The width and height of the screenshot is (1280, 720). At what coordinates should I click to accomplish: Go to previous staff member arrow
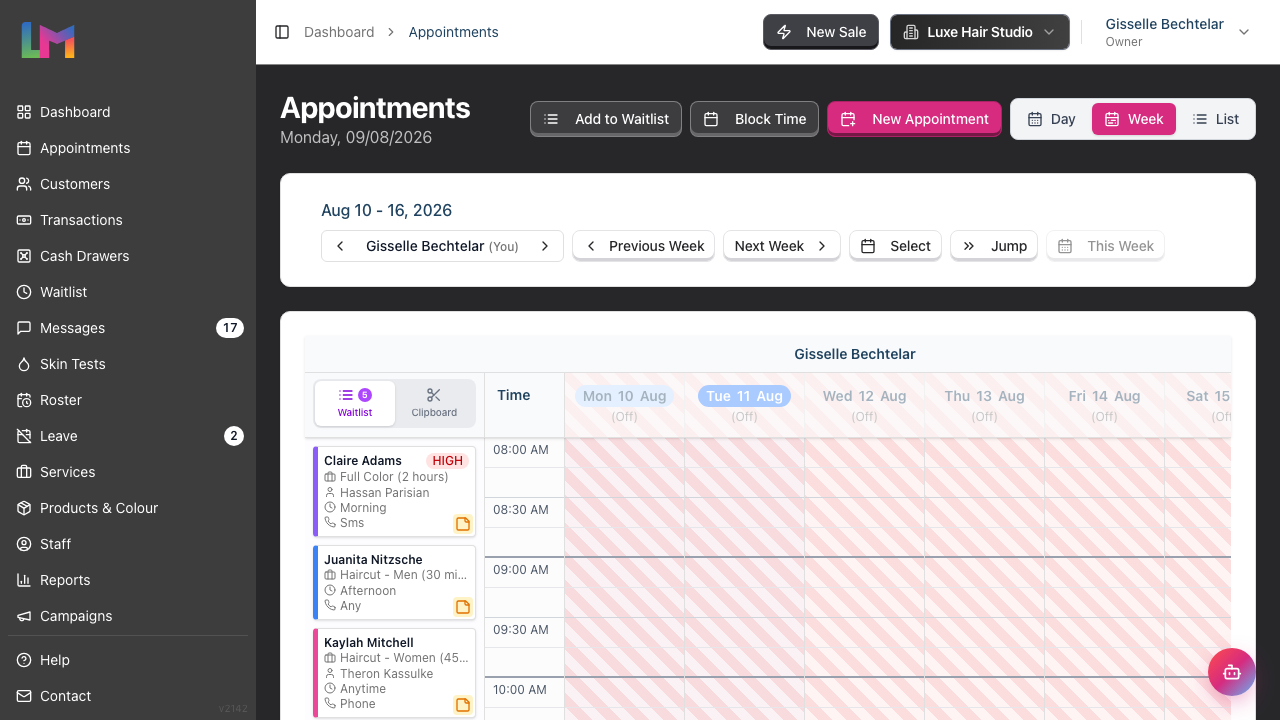(340, 246)
